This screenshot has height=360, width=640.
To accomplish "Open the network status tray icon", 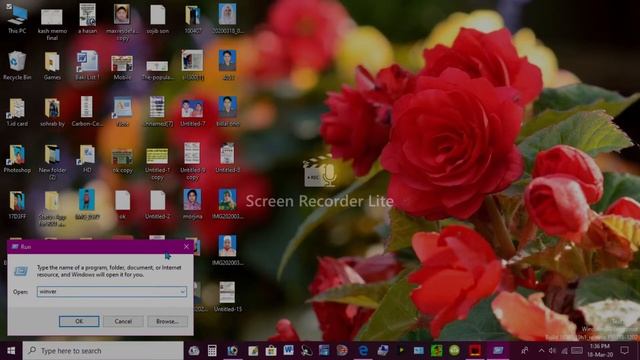I will (x=564, y=351).
